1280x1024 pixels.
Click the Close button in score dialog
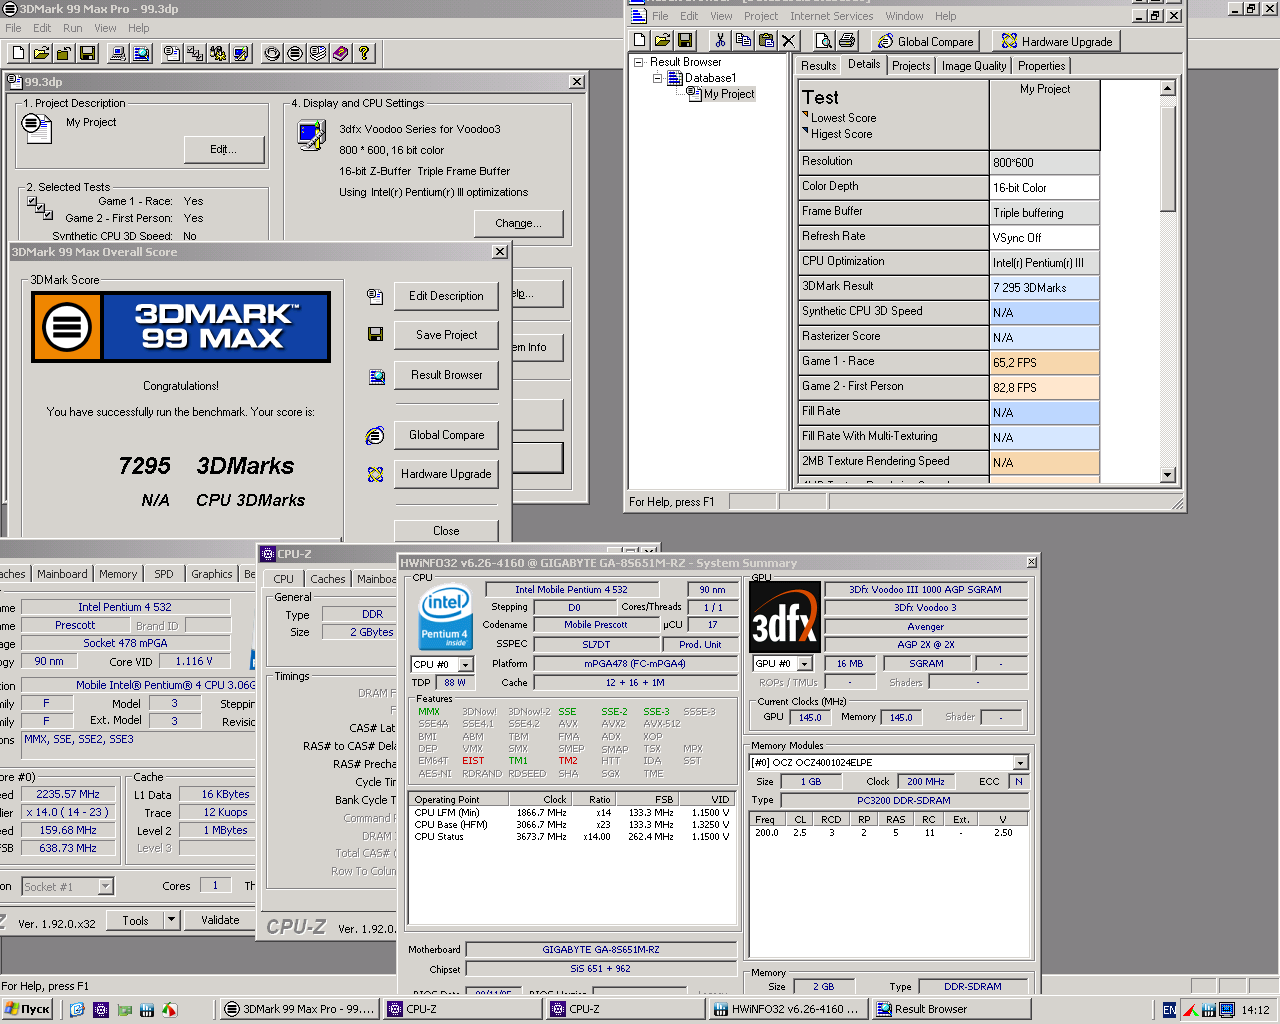click(x=446, y=531)
